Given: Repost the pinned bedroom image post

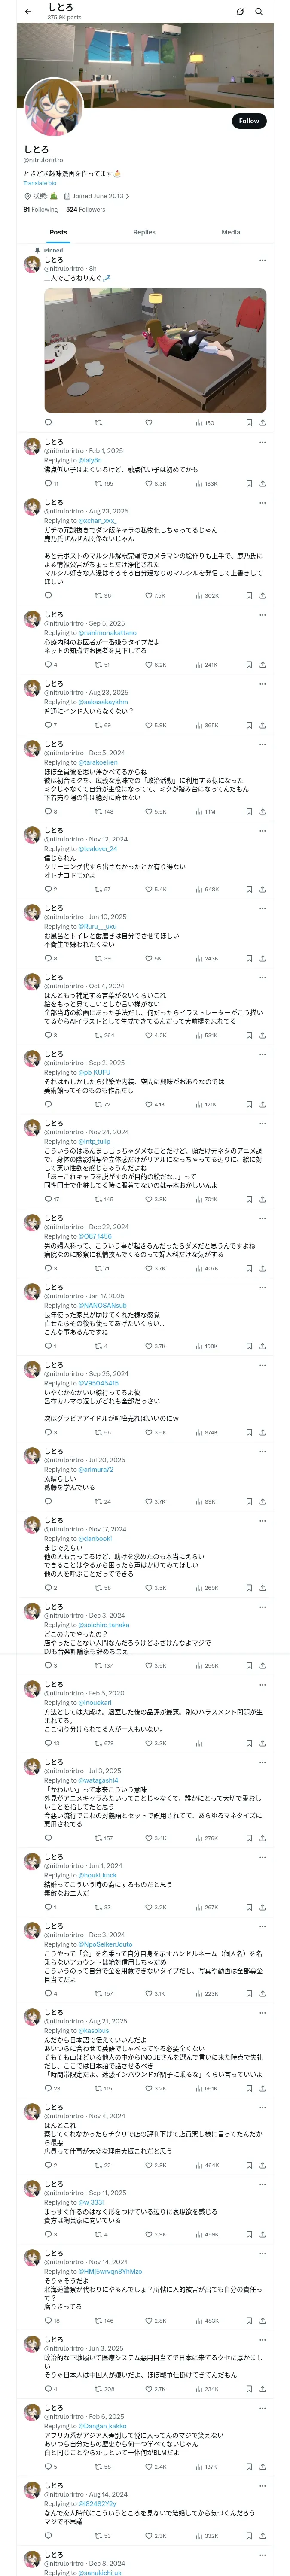Looking at the screenshot, I should (98, 422).
